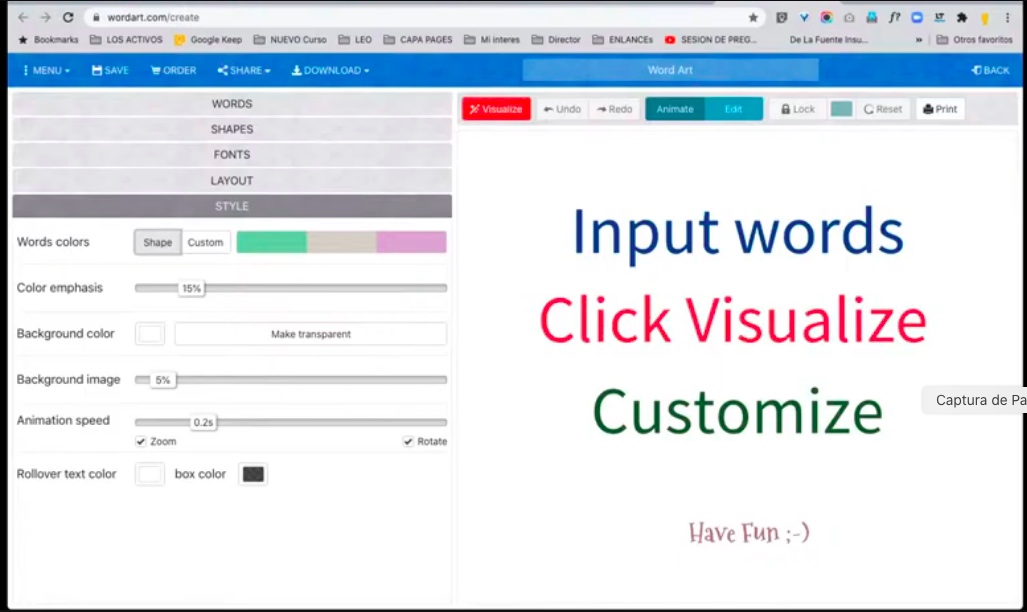Click the Make transparent button

click(x=311, y=334)
